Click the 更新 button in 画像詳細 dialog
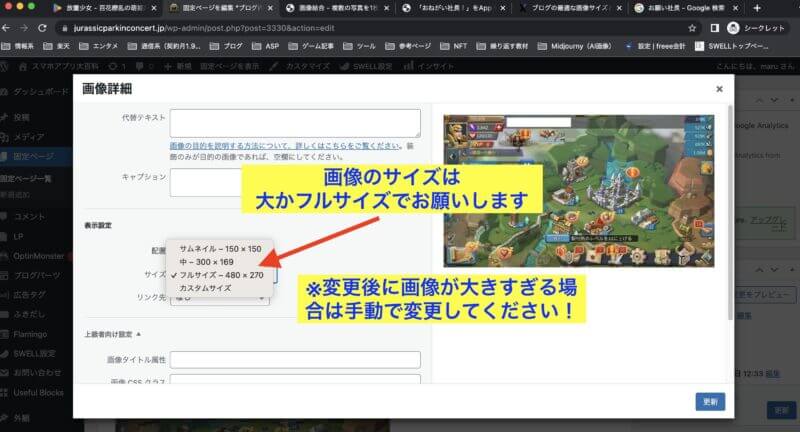 (710, 402)
